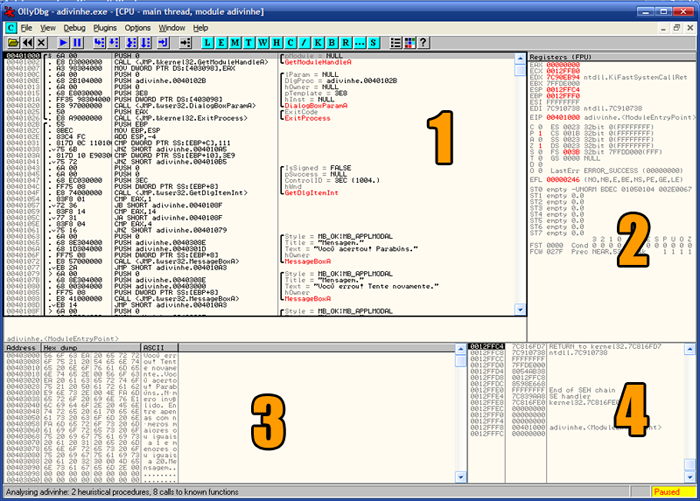
Task: Click the Open file toolbar icon
Action: point(13,43)
